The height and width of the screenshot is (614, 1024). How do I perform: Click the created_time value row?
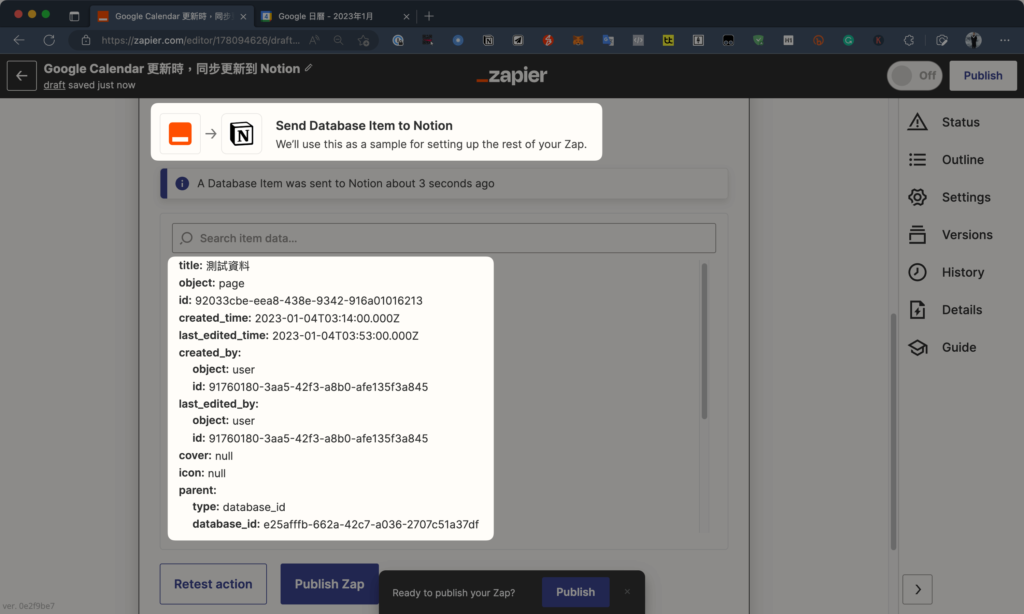pos(289,318)
